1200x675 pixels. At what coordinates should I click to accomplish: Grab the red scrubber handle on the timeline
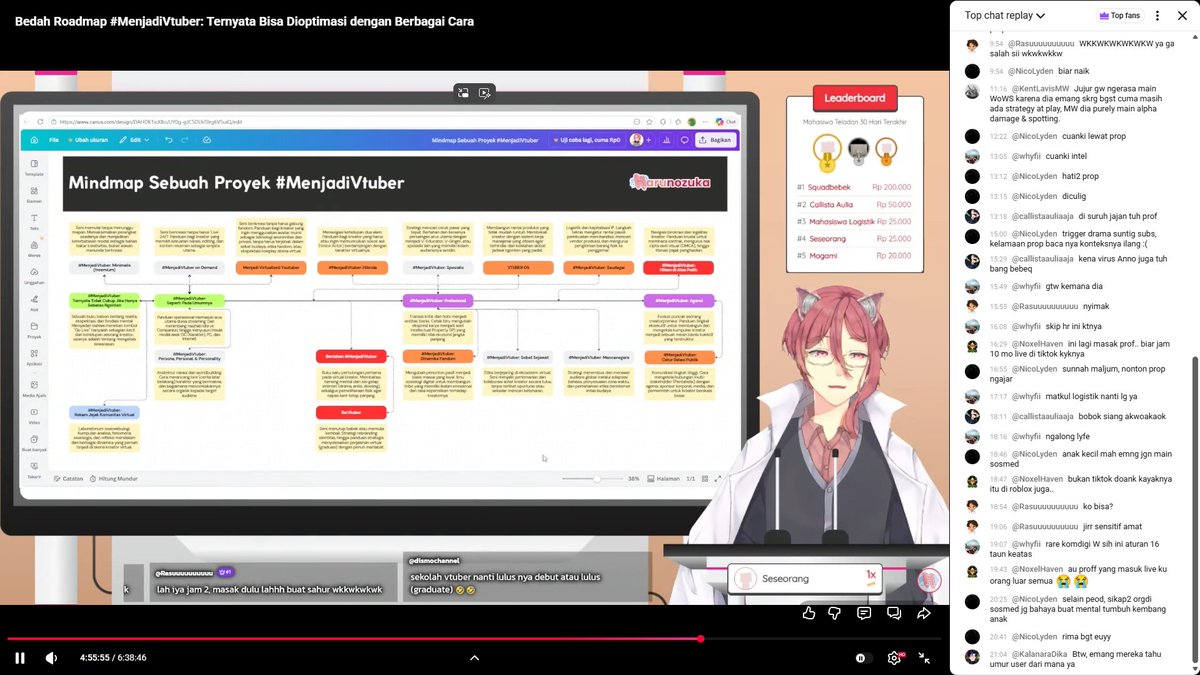point(701,638)
